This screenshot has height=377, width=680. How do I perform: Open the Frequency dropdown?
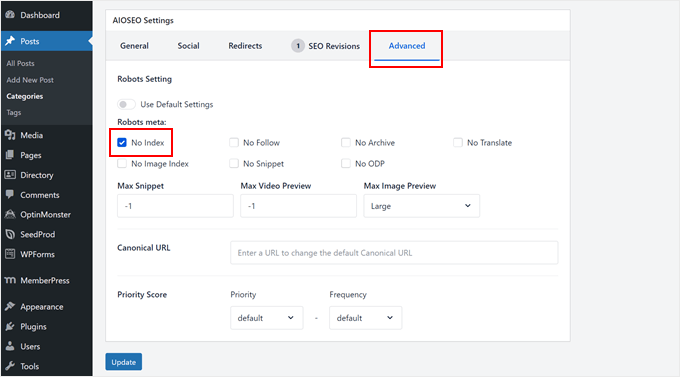pos(365,318)
